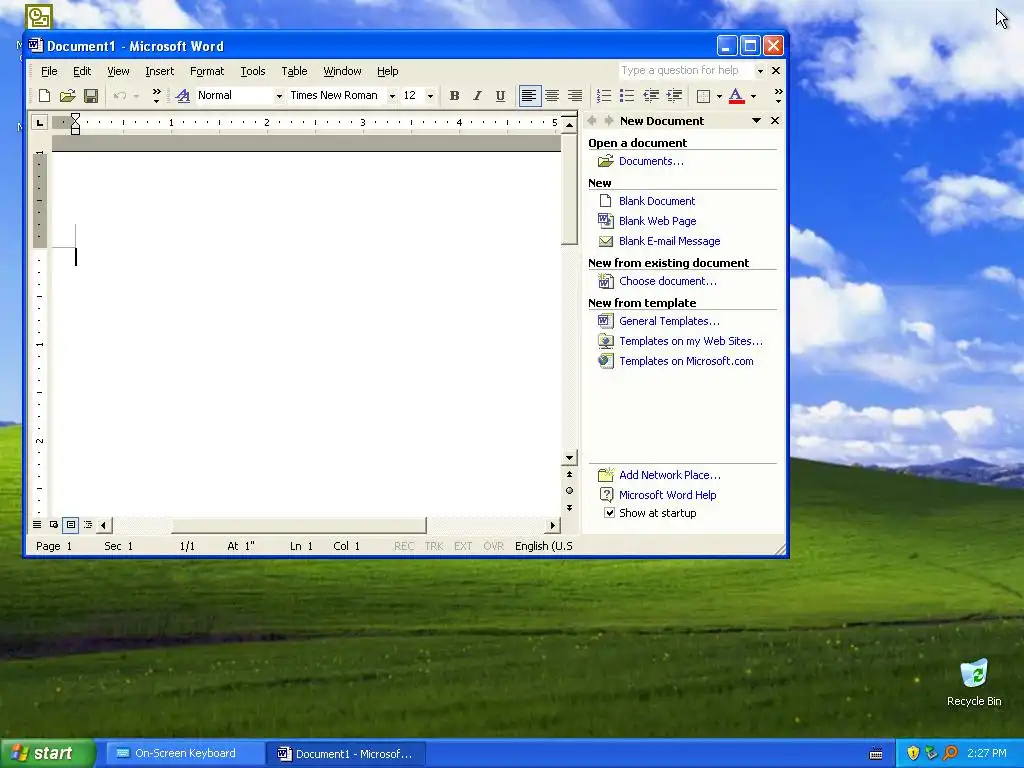This screenshot has height=768, width=1024.
Task: Open the View menu
Action: 118,71
